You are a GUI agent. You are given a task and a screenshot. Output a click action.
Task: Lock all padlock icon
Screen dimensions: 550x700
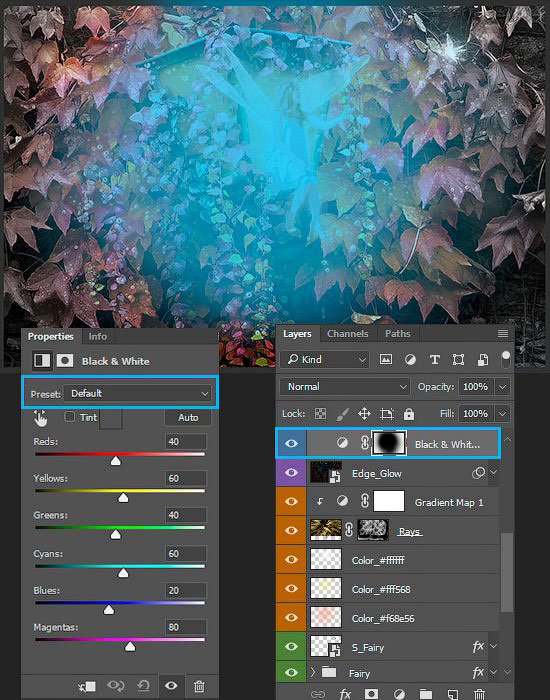click(408, 414)
